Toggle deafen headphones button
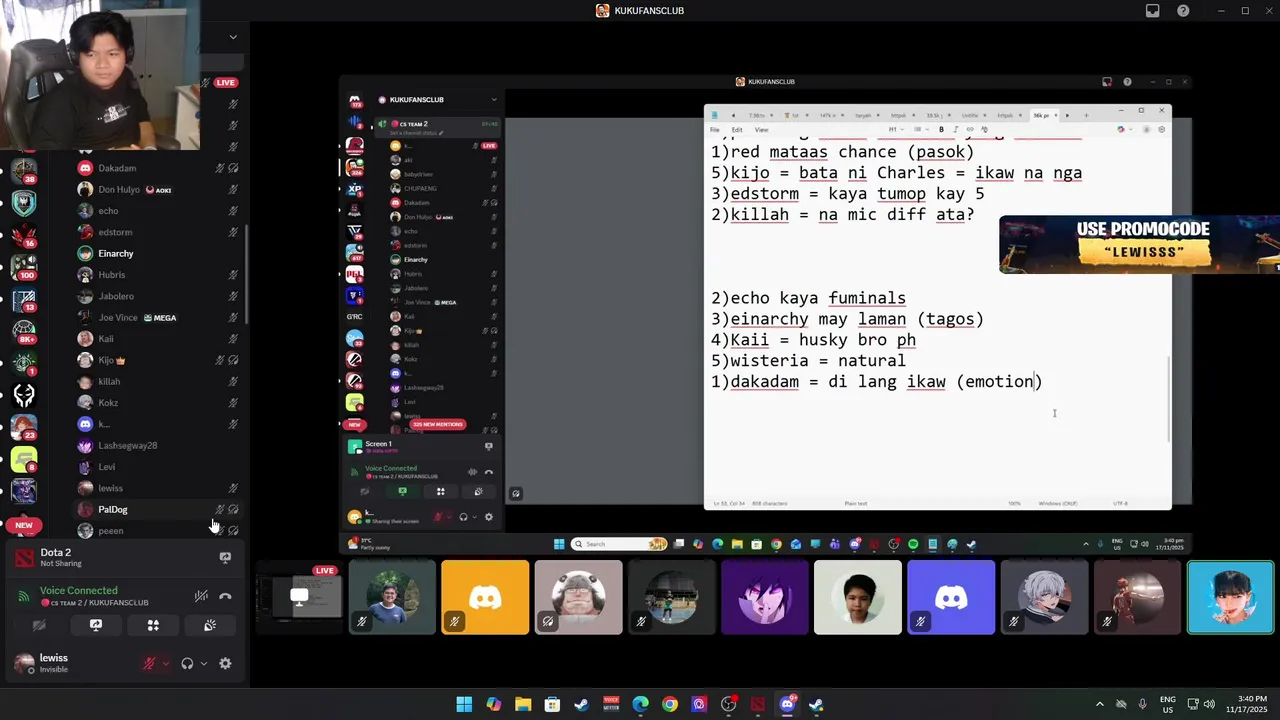Image resolution: width=1280 pixels, height=720 pixels. tap(187, 663)
